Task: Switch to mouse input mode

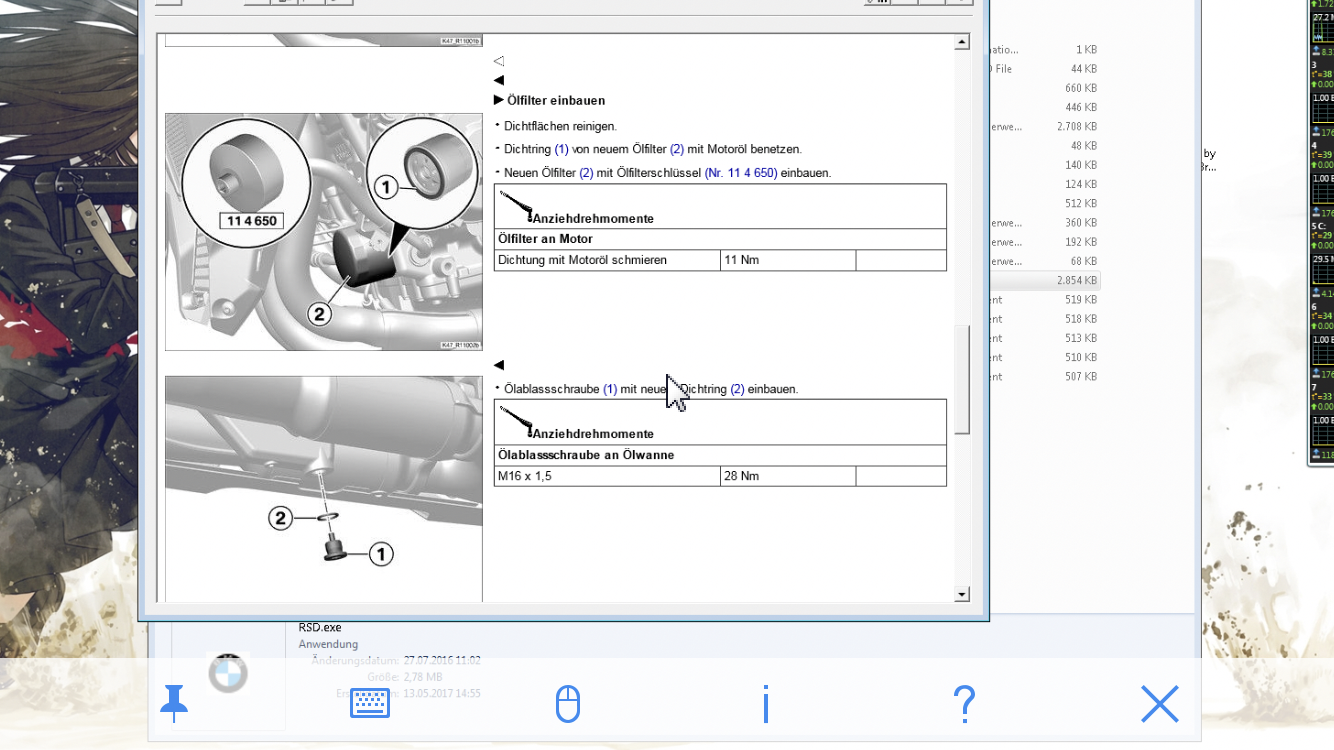Action: click(567, 704)
